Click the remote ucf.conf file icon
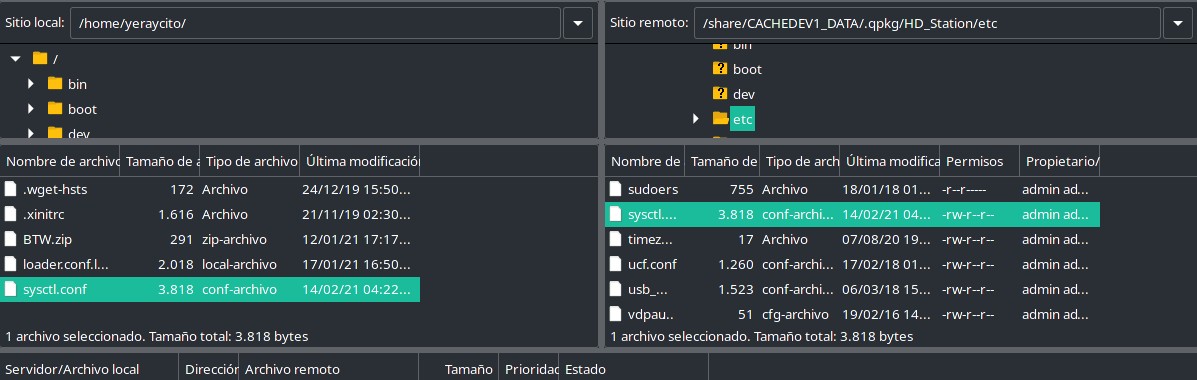This screenshot has width=1197, height=380. tap(615, 265)
